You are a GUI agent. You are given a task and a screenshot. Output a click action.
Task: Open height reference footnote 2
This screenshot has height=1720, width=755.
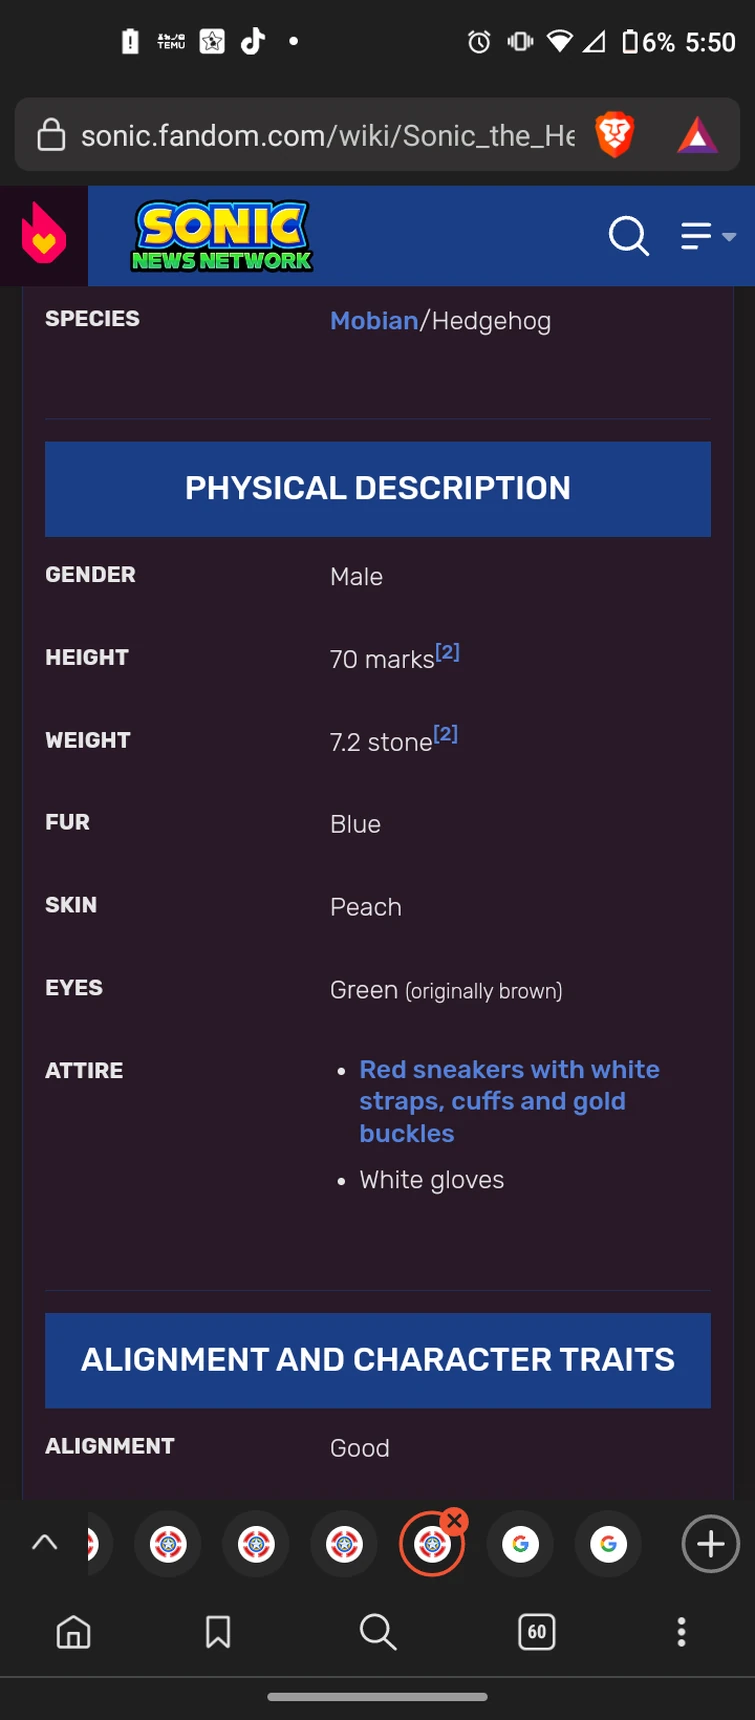click(448, 652)
